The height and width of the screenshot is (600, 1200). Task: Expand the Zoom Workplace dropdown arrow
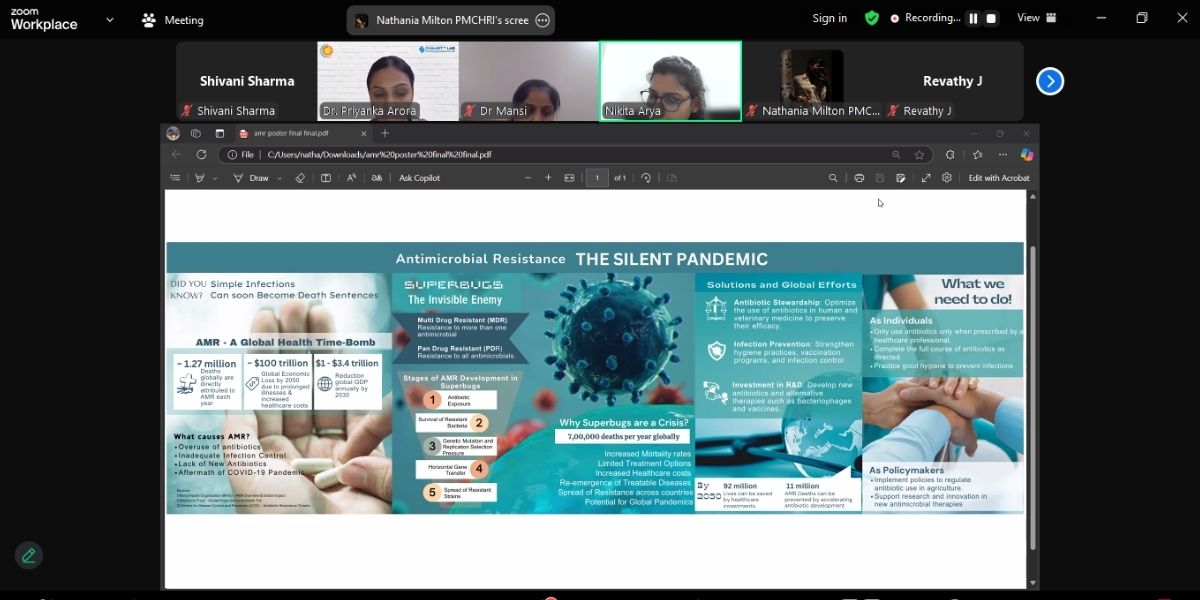point(109,20)
